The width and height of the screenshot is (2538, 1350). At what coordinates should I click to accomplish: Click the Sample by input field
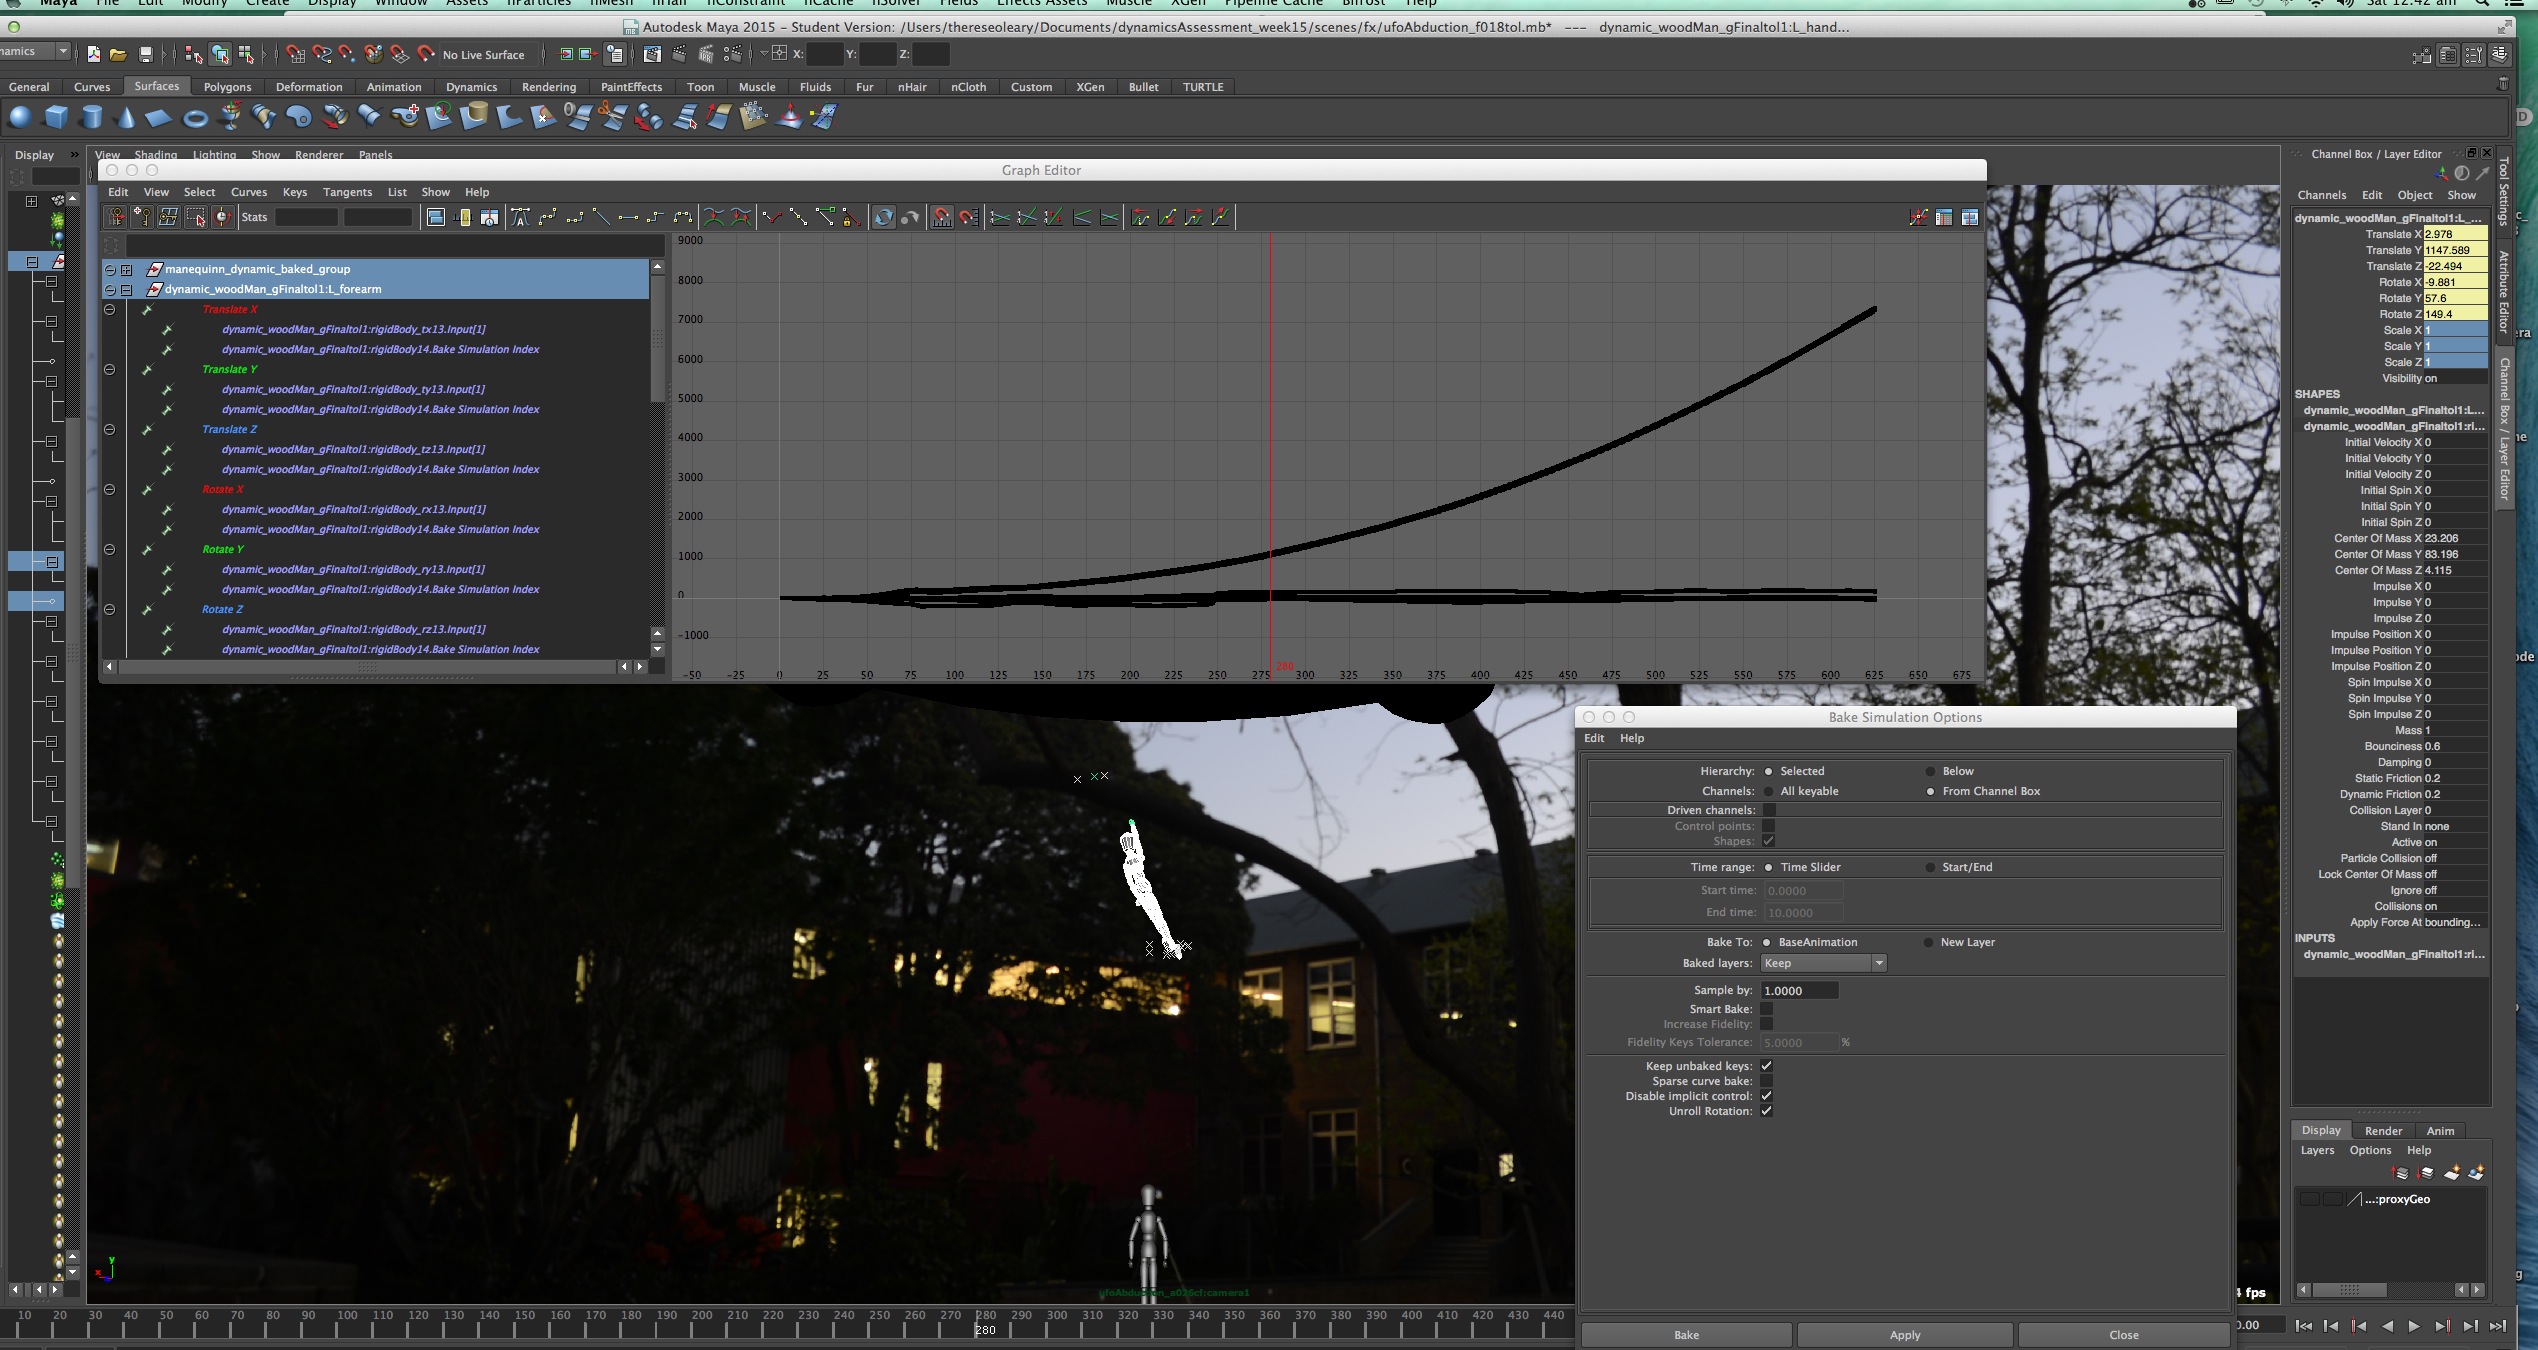1798,991
